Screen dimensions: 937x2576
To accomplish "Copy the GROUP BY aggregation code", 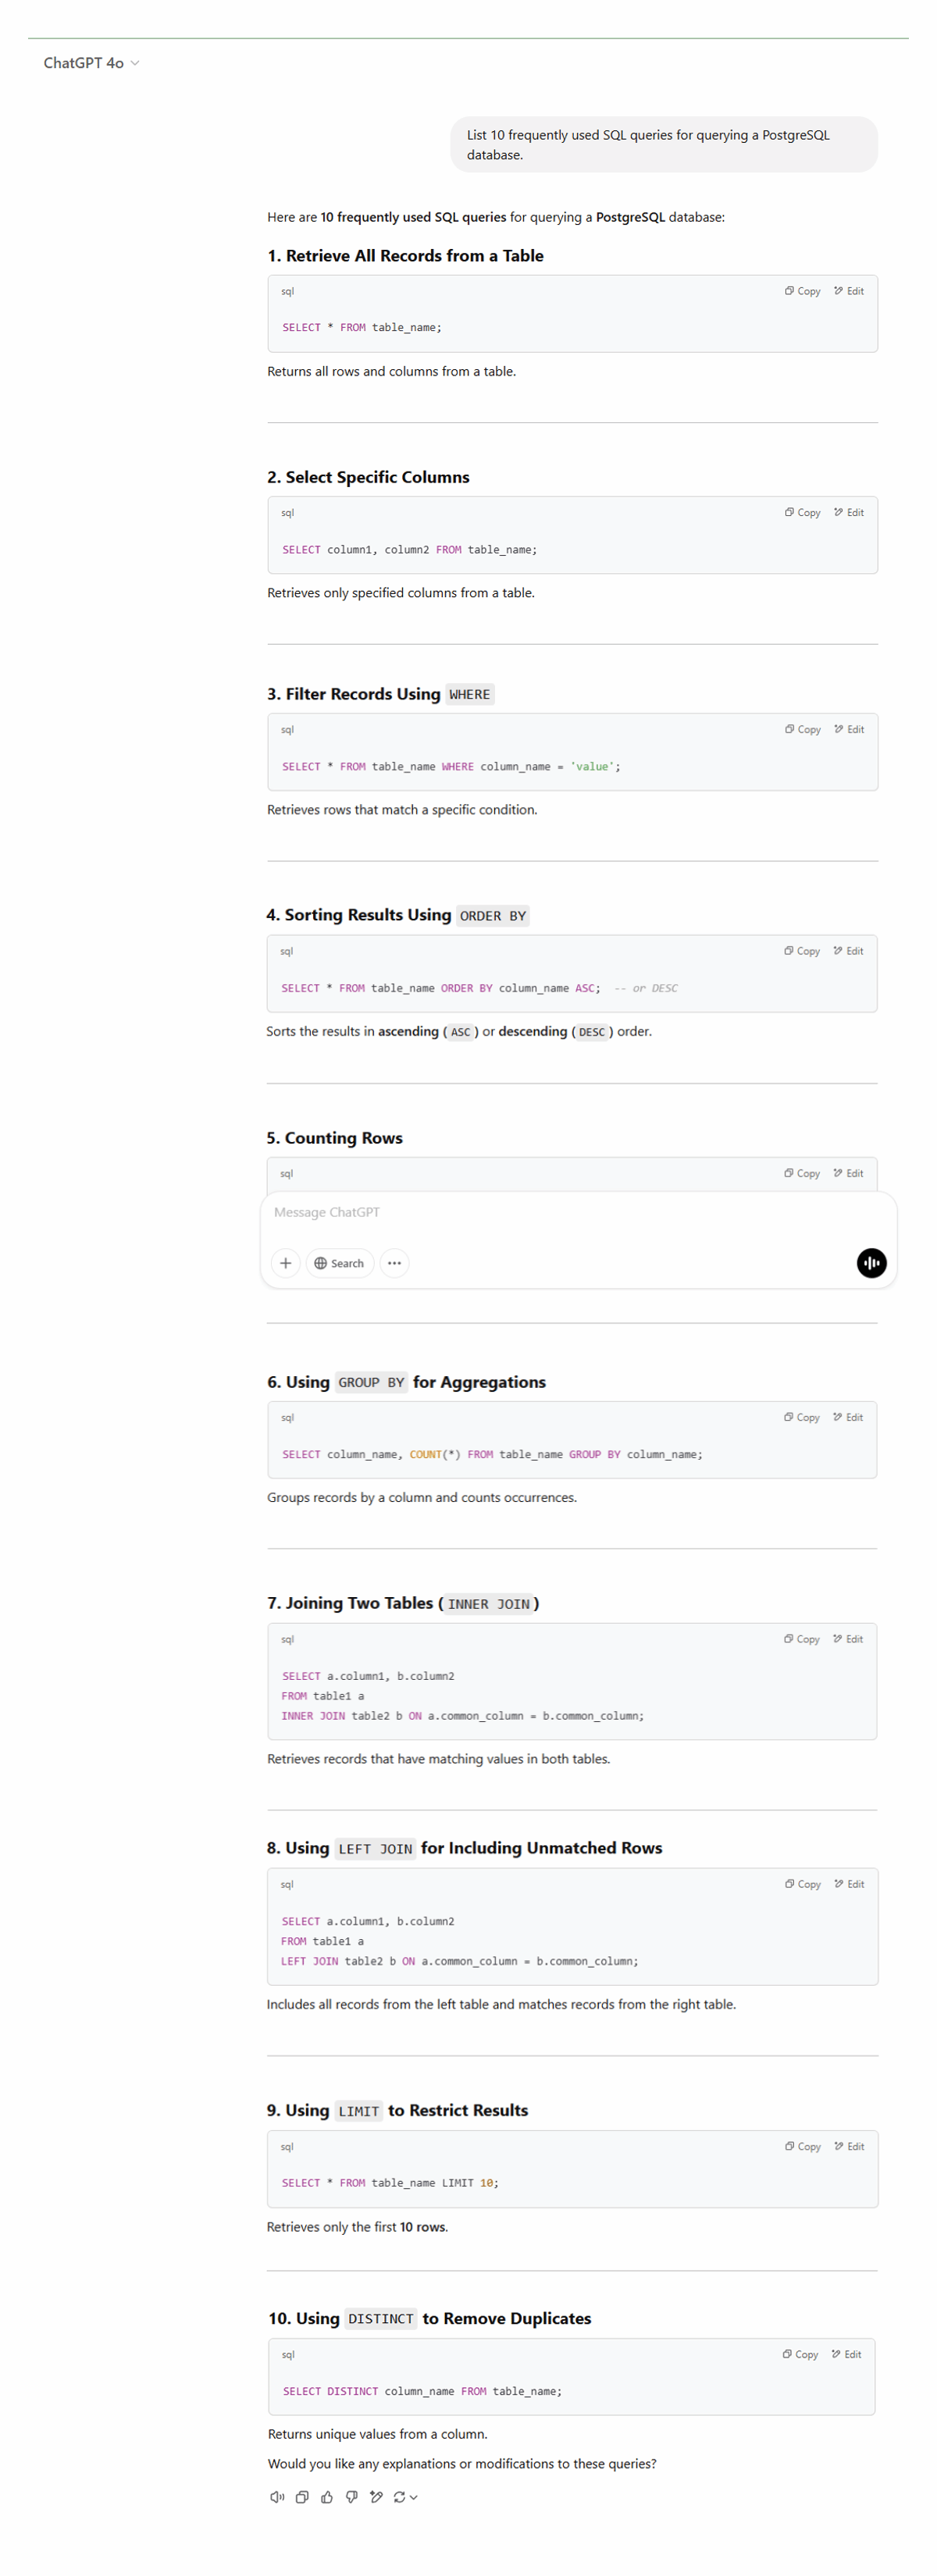I will 802,1416.
